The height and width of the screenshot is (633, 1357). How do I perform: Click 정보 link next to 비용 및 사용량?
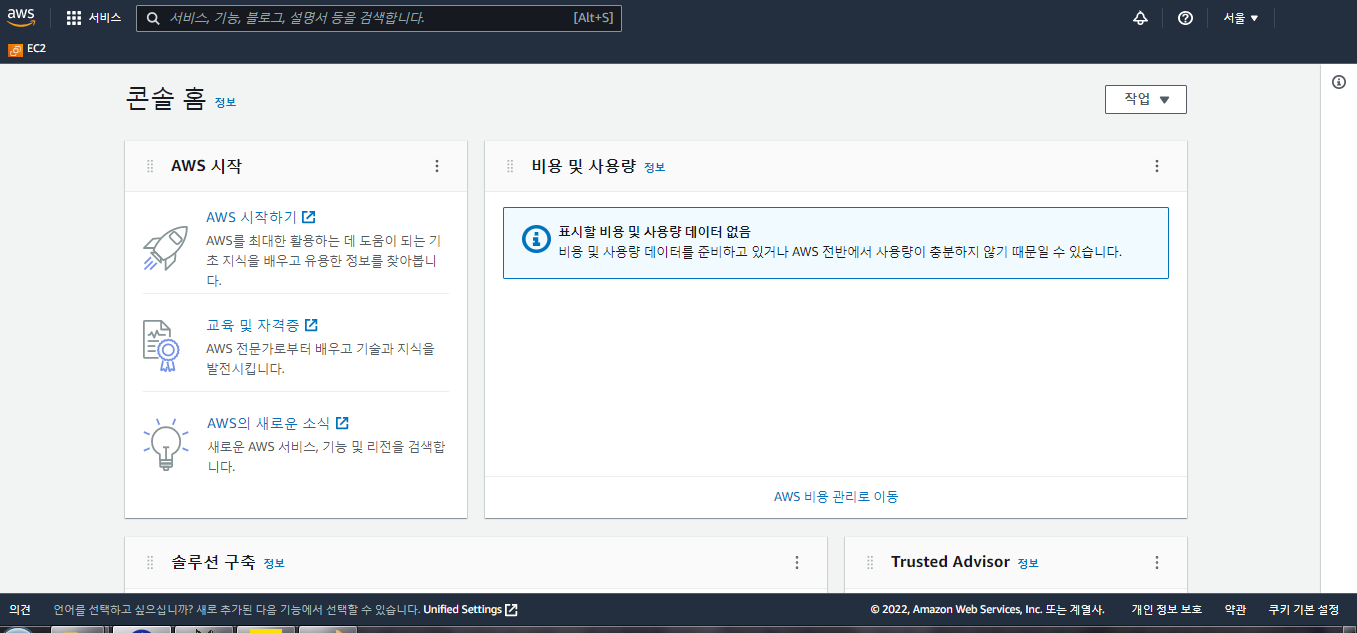[654, 167]
